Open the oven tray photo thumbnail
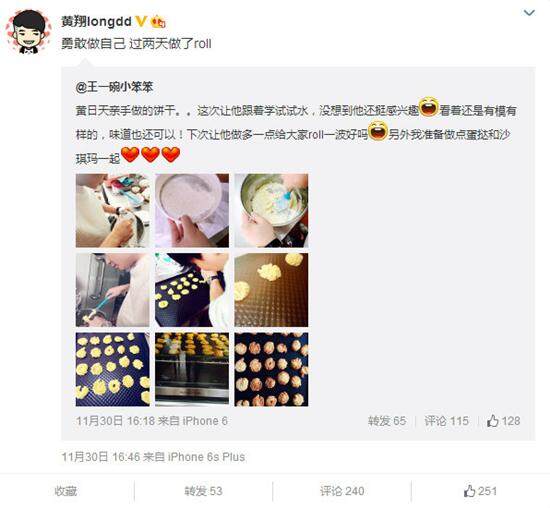Screen dimensions: 550x508 192,369
